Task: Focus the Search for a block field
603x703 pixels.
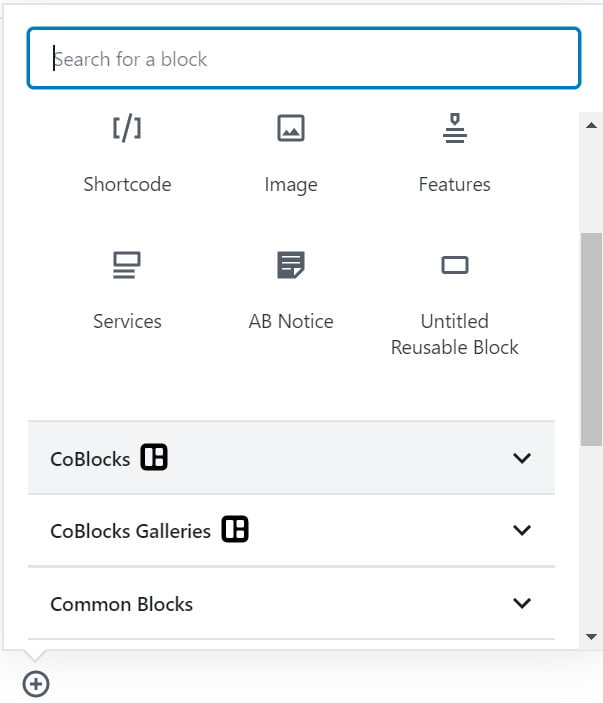Action: click(304, 58)
